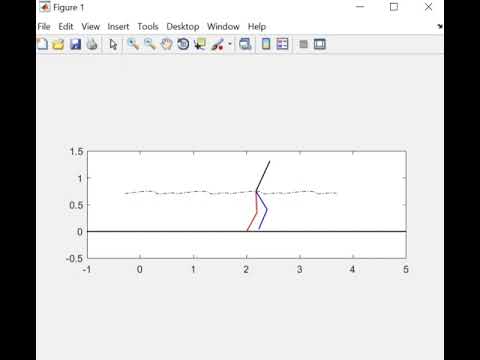Activate the Zoom In magnifier tool
Image resolution: width=480 pixels, height=360 pixels.
[x=133, y=44]
